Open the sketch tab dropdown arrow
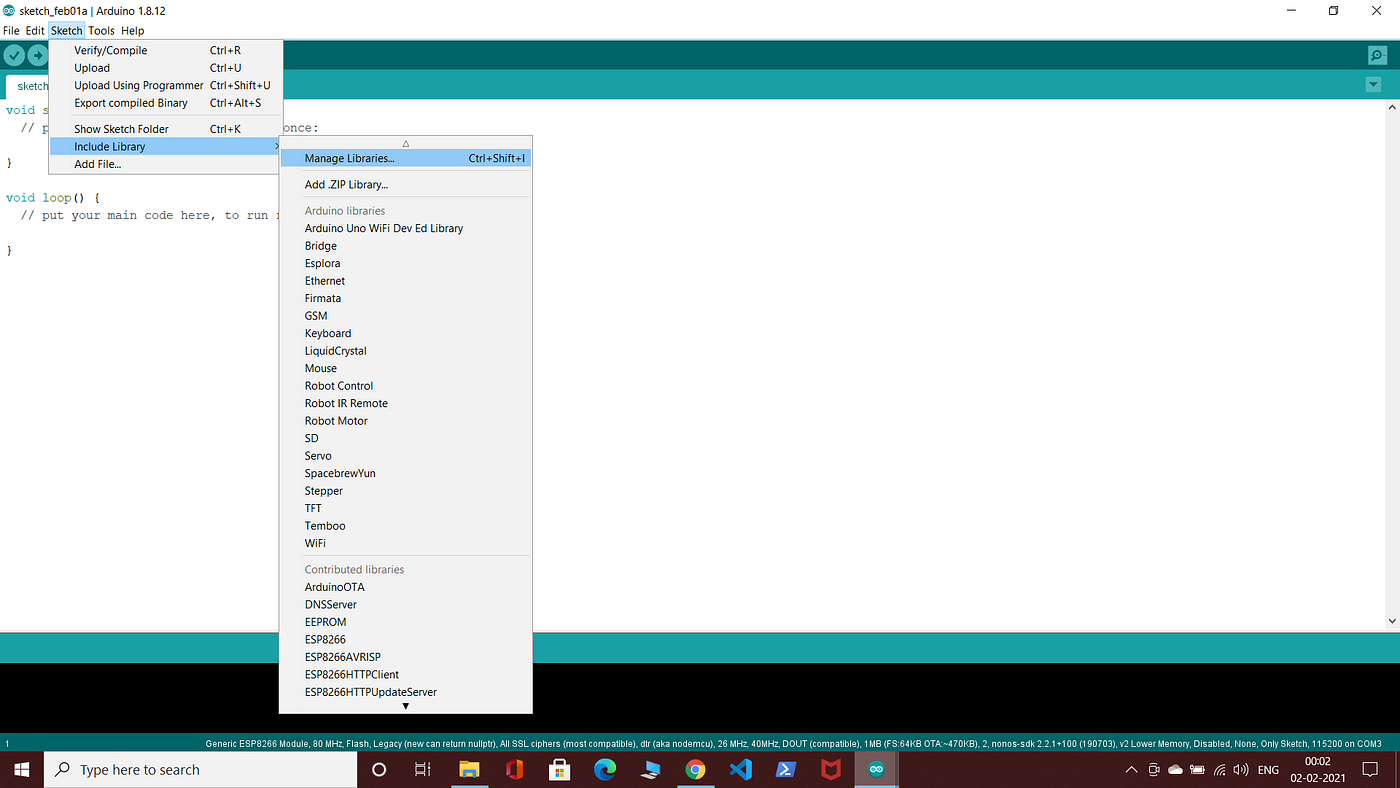Image resolution: width=1400 pixels, height=788 pixels. 1373,85
